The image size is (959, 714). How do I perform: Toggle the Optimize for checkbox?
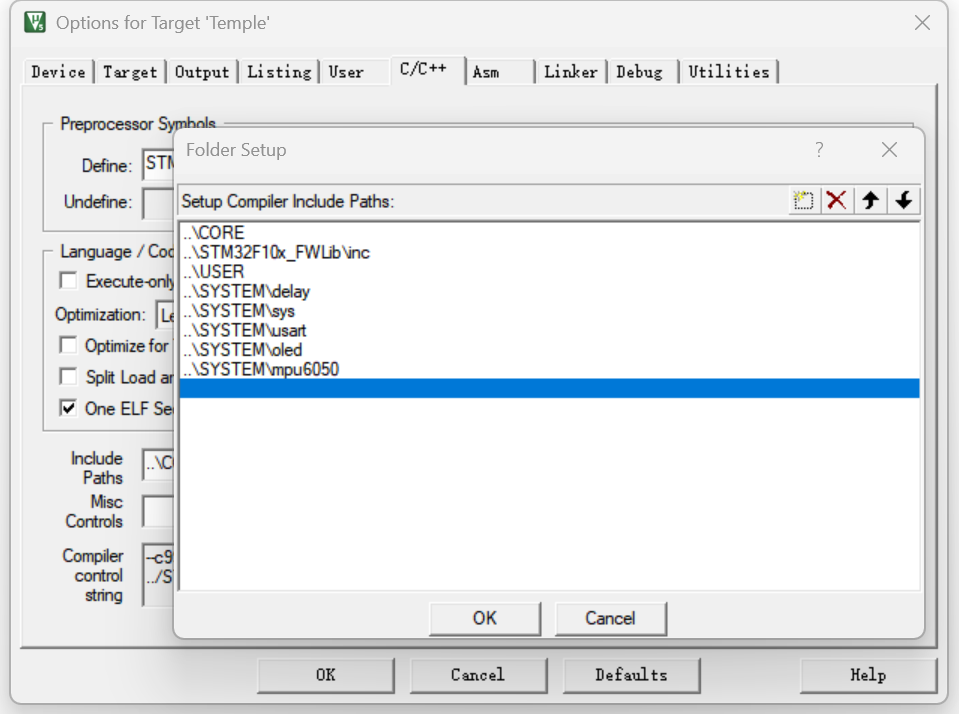coord(68,345)
